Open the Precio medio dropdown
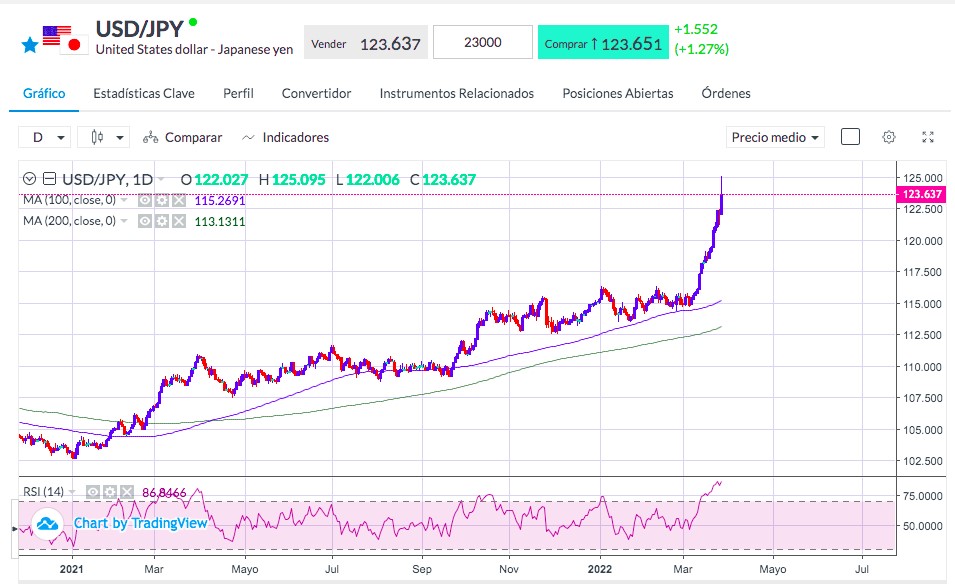The width and height of the screenshot is (955, 584). (x=775, y=137)
